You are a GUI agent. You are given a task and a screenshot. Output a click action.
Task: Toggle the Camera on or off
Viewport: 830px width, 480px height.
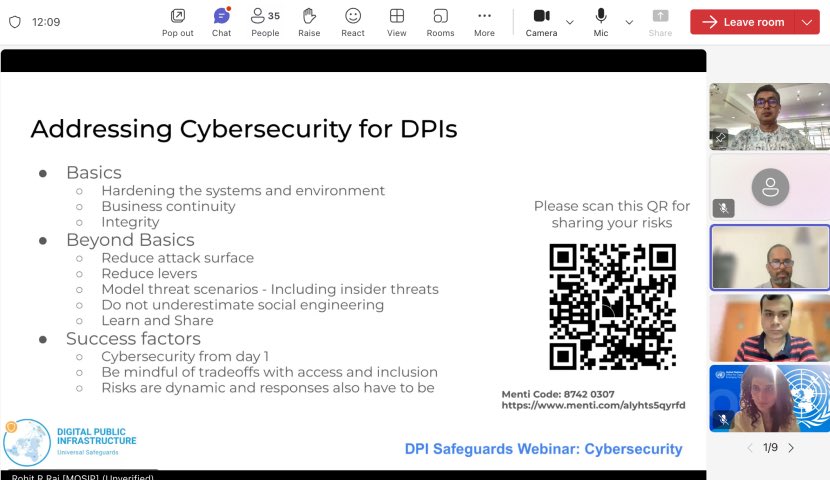[541, 22]
